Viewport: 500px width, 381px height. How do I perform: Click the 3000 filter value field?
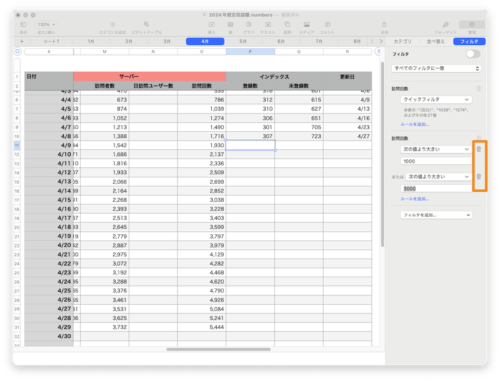click(x=436, y=189)
